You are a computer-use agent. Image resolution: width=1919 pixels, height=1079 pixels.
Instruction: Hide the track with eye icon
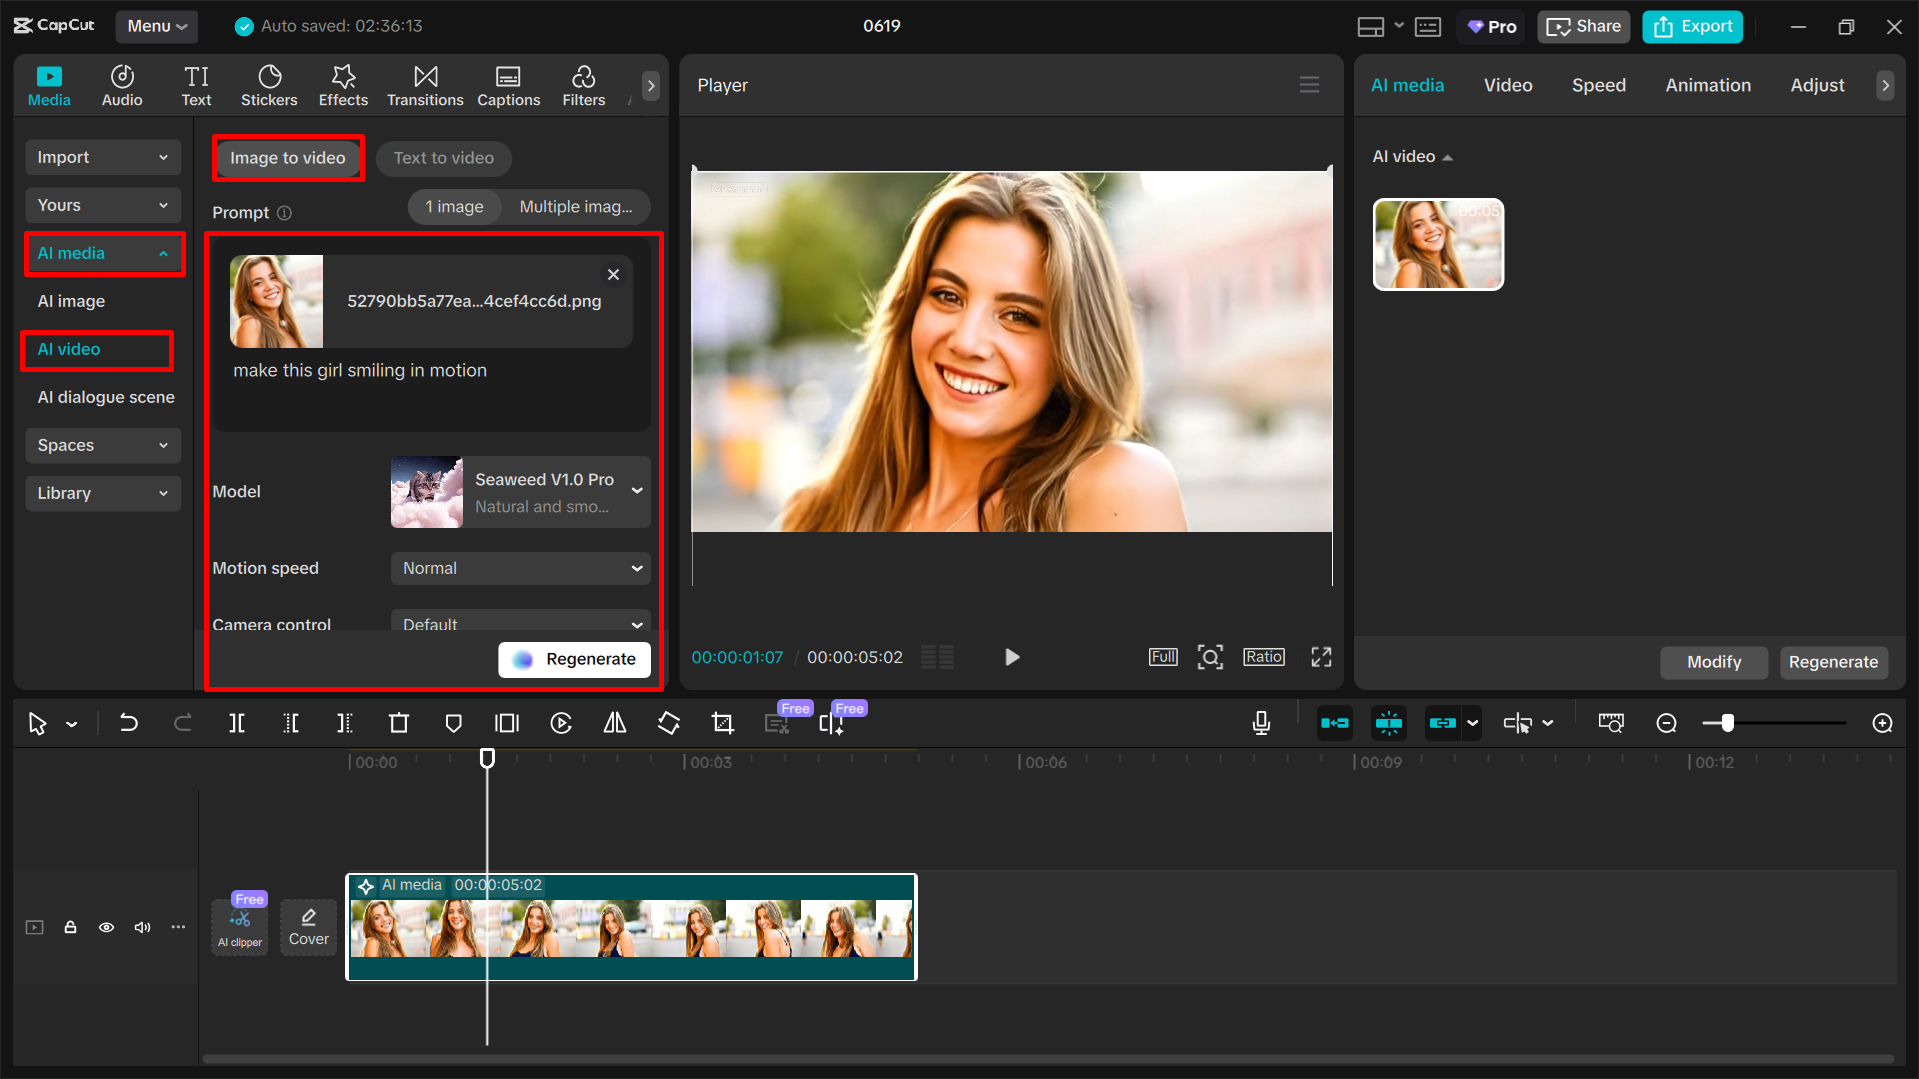106,927
